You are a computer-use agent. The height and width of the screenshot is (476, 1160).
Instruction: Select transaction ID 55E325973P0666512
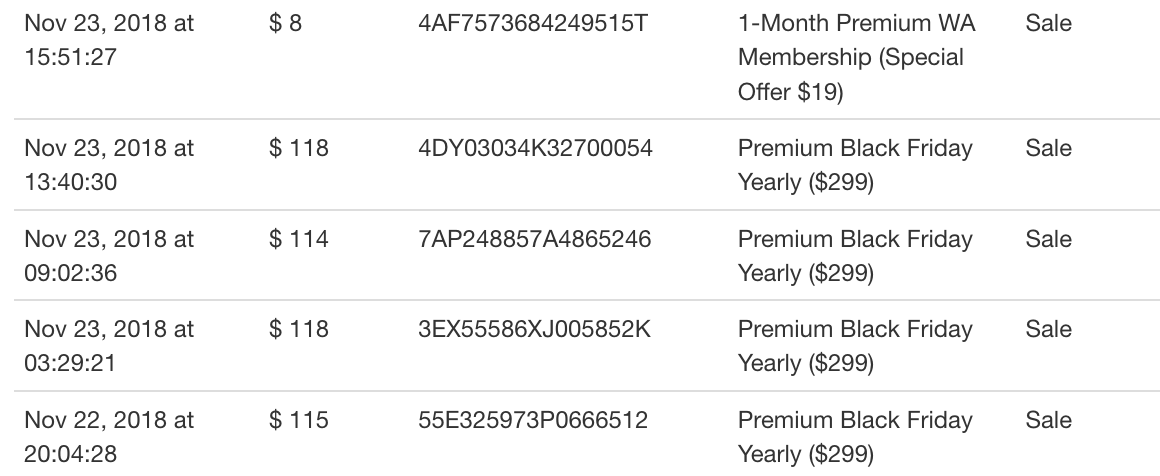tap(533, 420)
